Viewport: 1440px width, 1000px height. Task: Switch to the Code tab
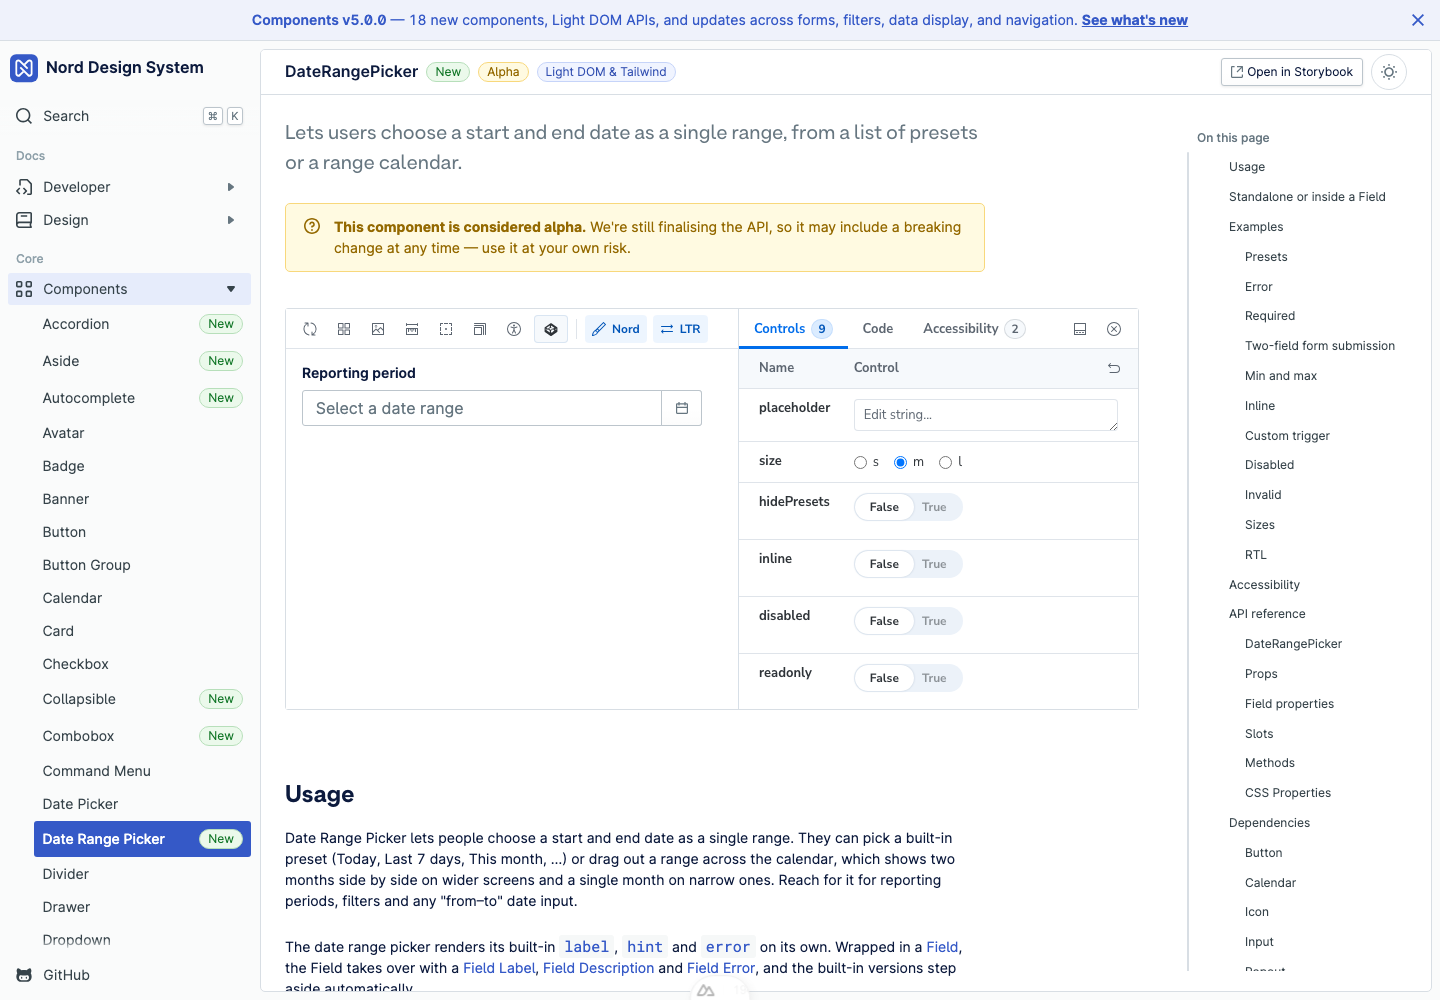point(878,329)
